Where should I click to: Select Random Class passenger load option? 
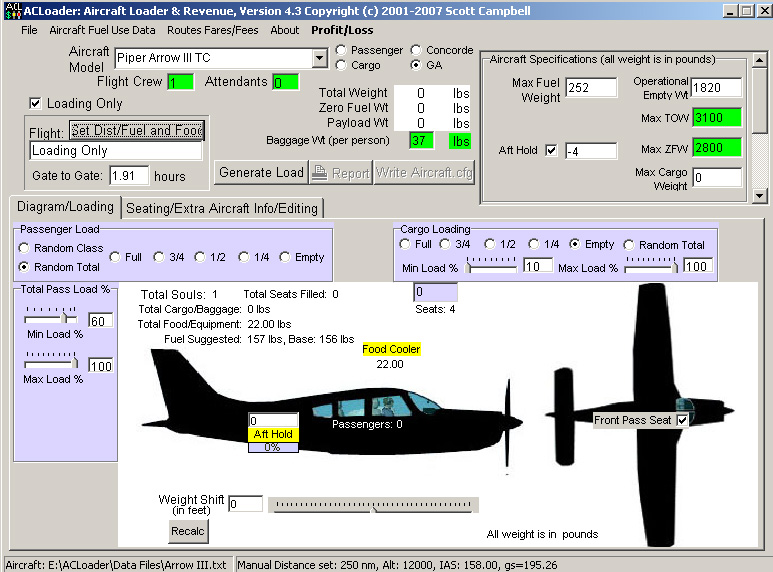tap(25, 248)
